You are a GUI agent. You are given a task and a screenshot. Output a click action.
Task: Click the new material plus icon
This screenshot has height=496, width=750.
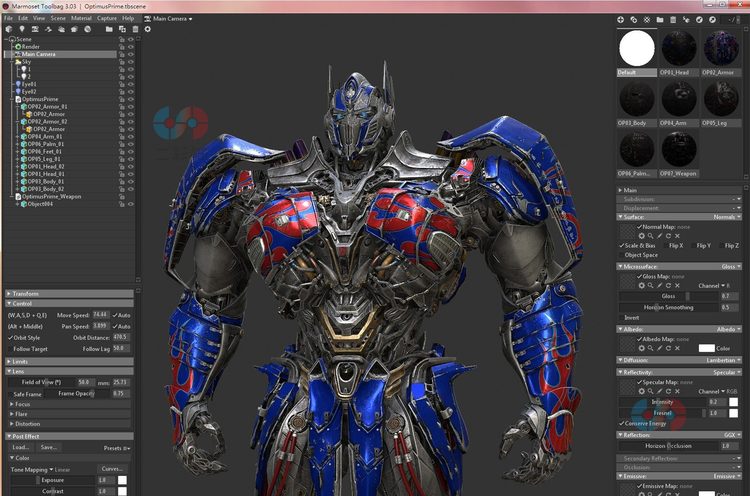[620, 20]
